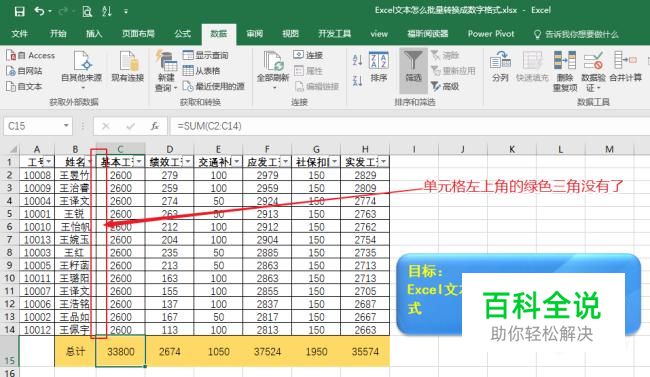
Task: Toggle the Filter (筛选) funnel button
Action: click(413, 71)
